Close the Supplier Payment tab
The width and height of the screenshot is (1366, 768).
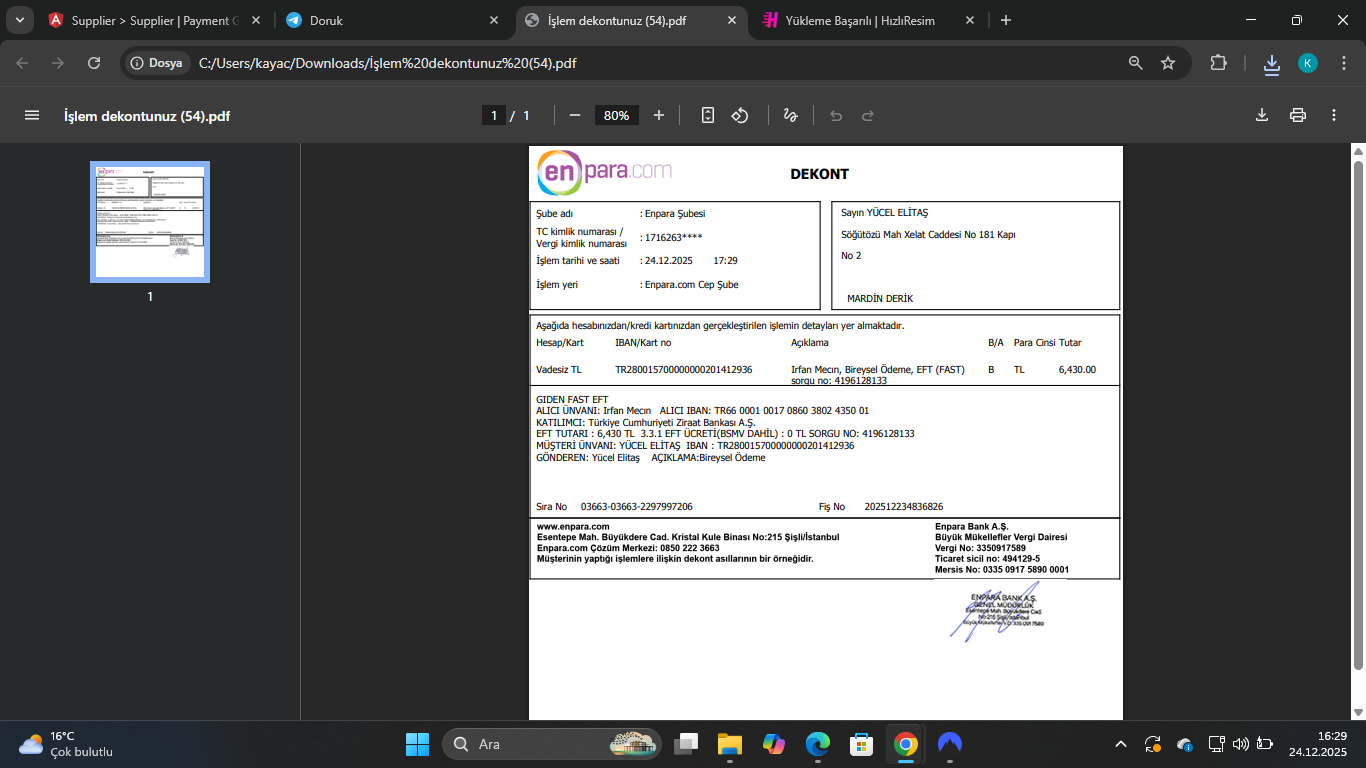(256, 20)
